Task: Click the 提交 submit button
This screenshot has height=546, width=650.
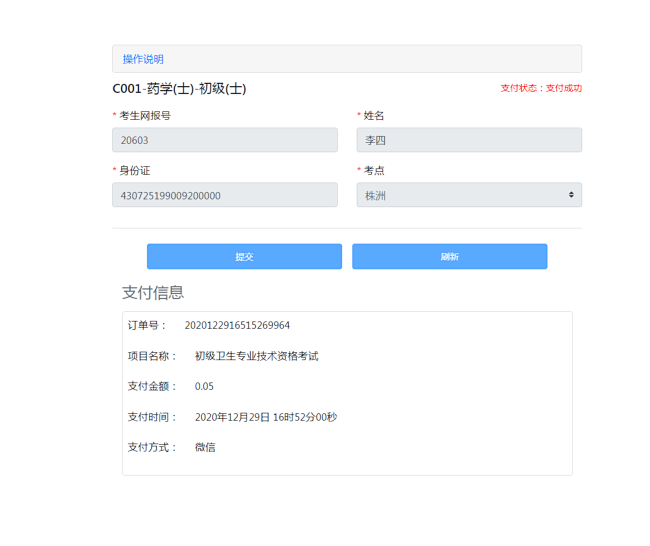Action: [x=244, y=256]
